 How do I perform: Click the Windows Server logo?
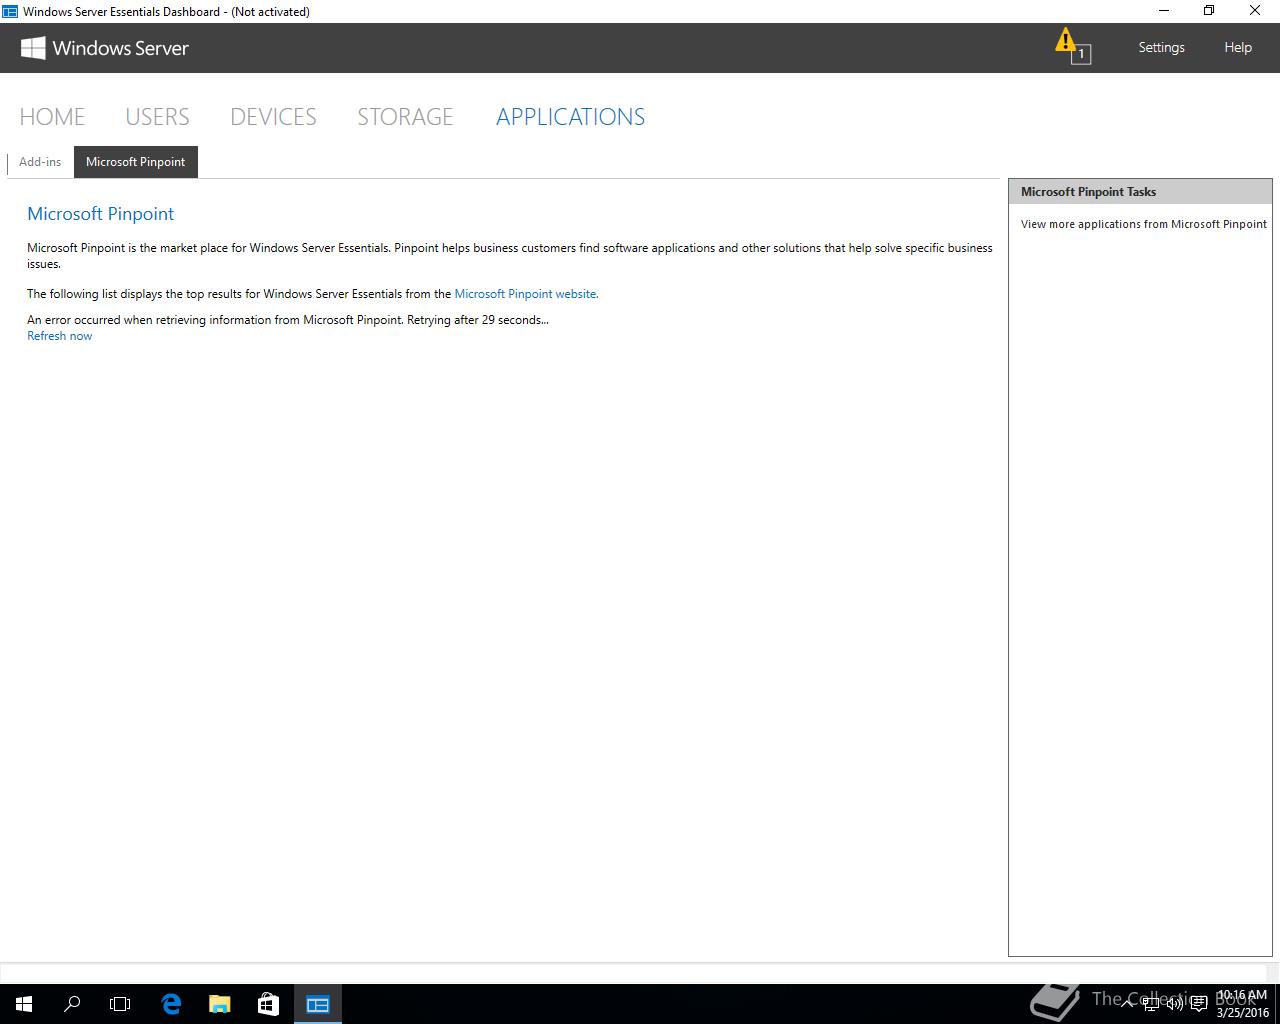point(105,48)
